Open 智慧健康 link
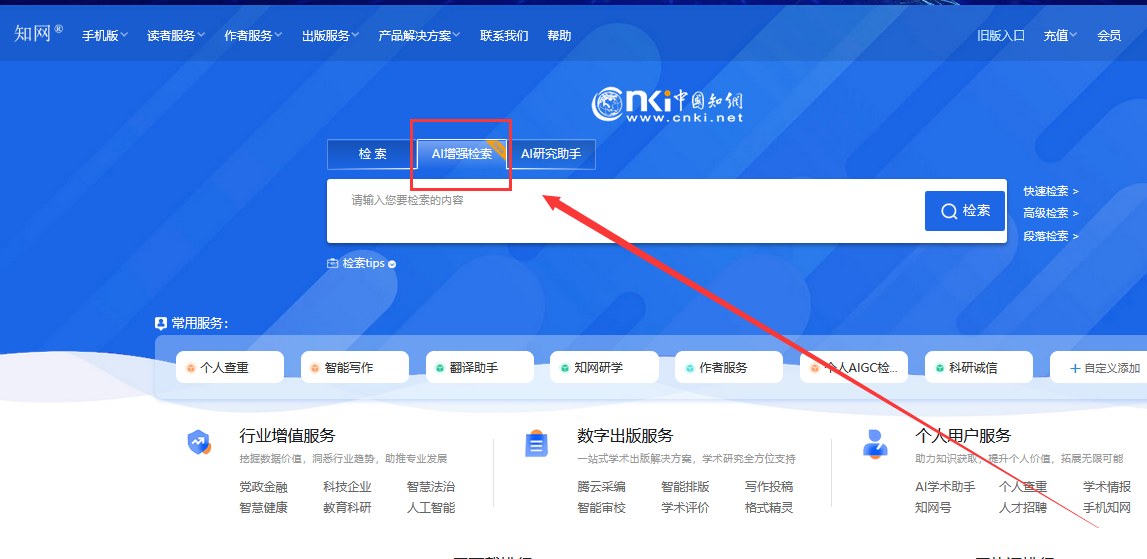The width and height of the screenshot is (1147, 559). [x=263, y=508]
